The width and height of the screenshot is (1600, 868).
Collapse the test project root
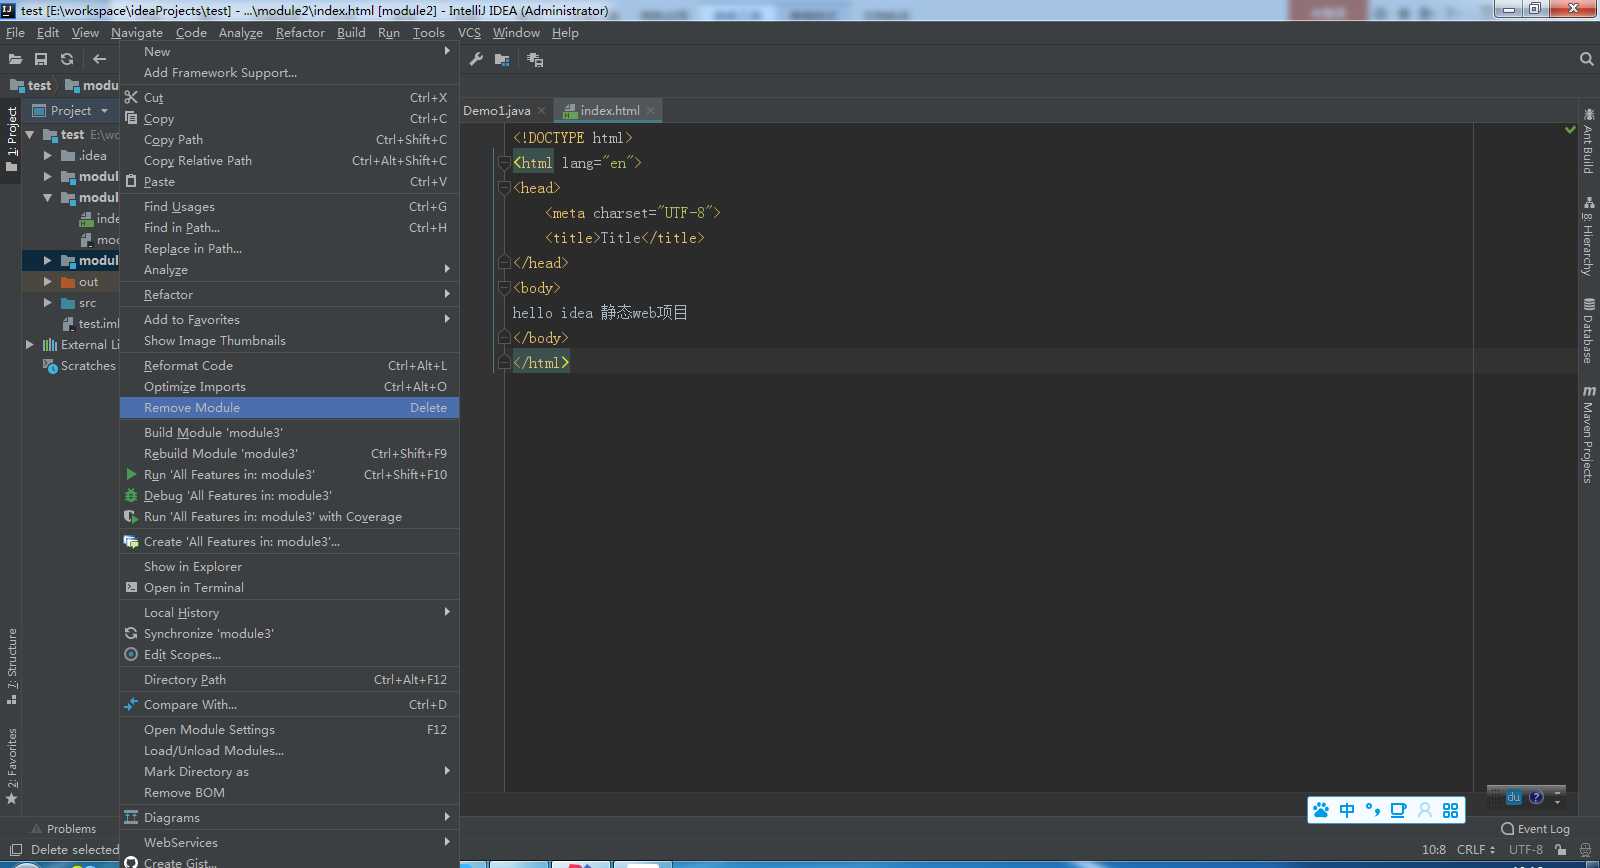tap(30, 135)
